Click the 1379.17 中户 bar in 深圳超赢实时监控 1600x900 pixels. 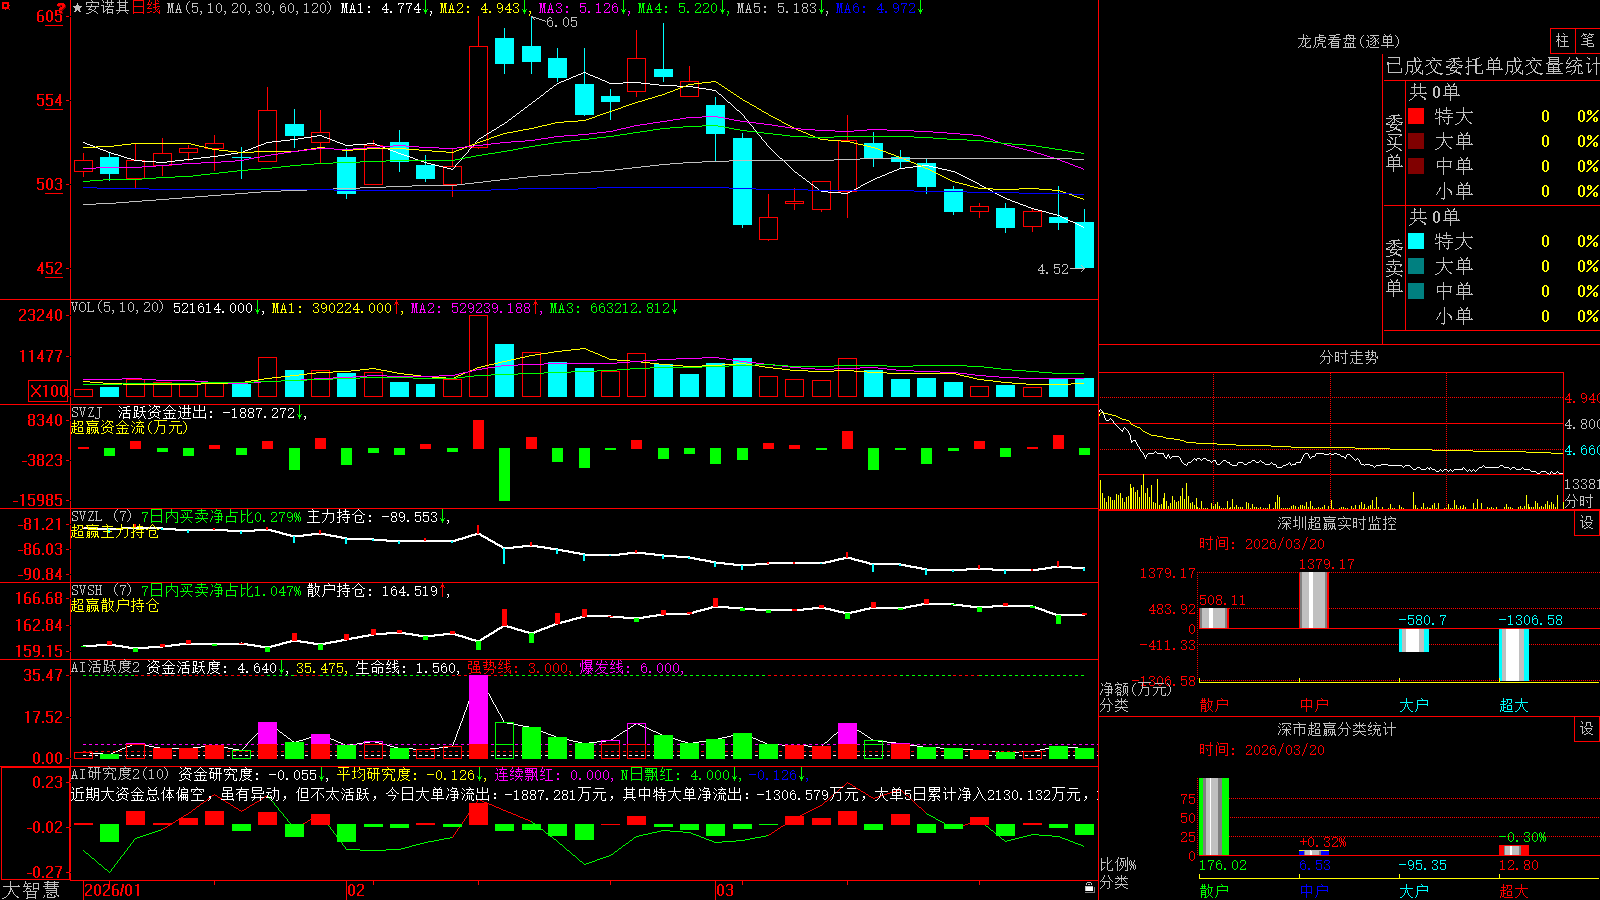1314,600
